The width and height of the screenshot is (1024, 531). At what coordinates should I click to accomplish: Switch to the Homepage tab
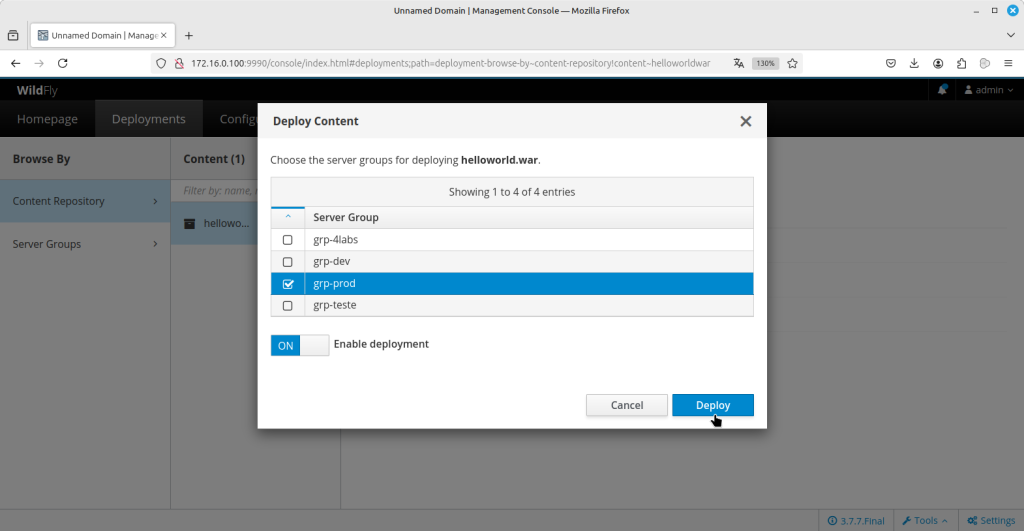47,119
